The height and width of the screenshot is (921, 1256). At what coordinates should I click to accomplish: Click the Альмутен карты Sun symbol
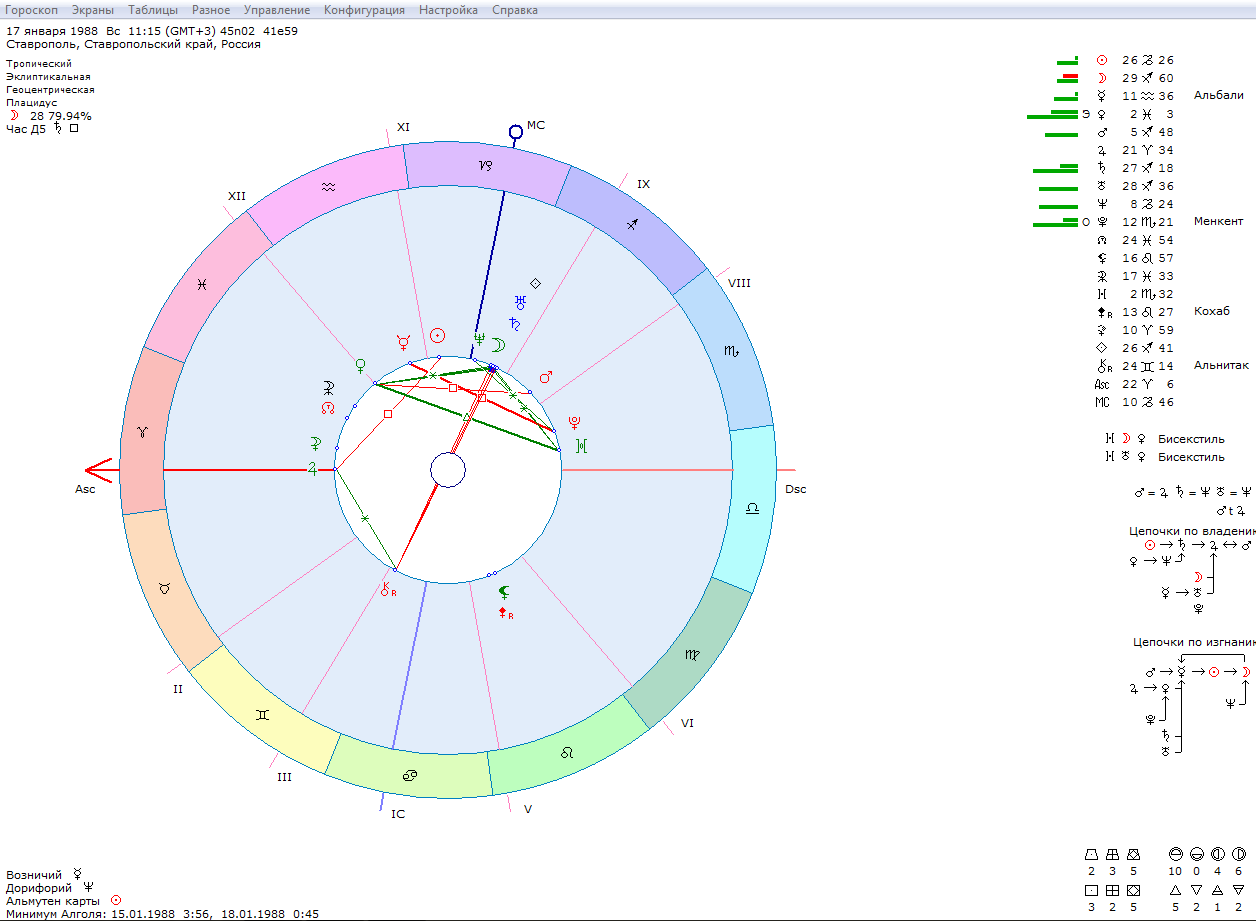point(116,900)
